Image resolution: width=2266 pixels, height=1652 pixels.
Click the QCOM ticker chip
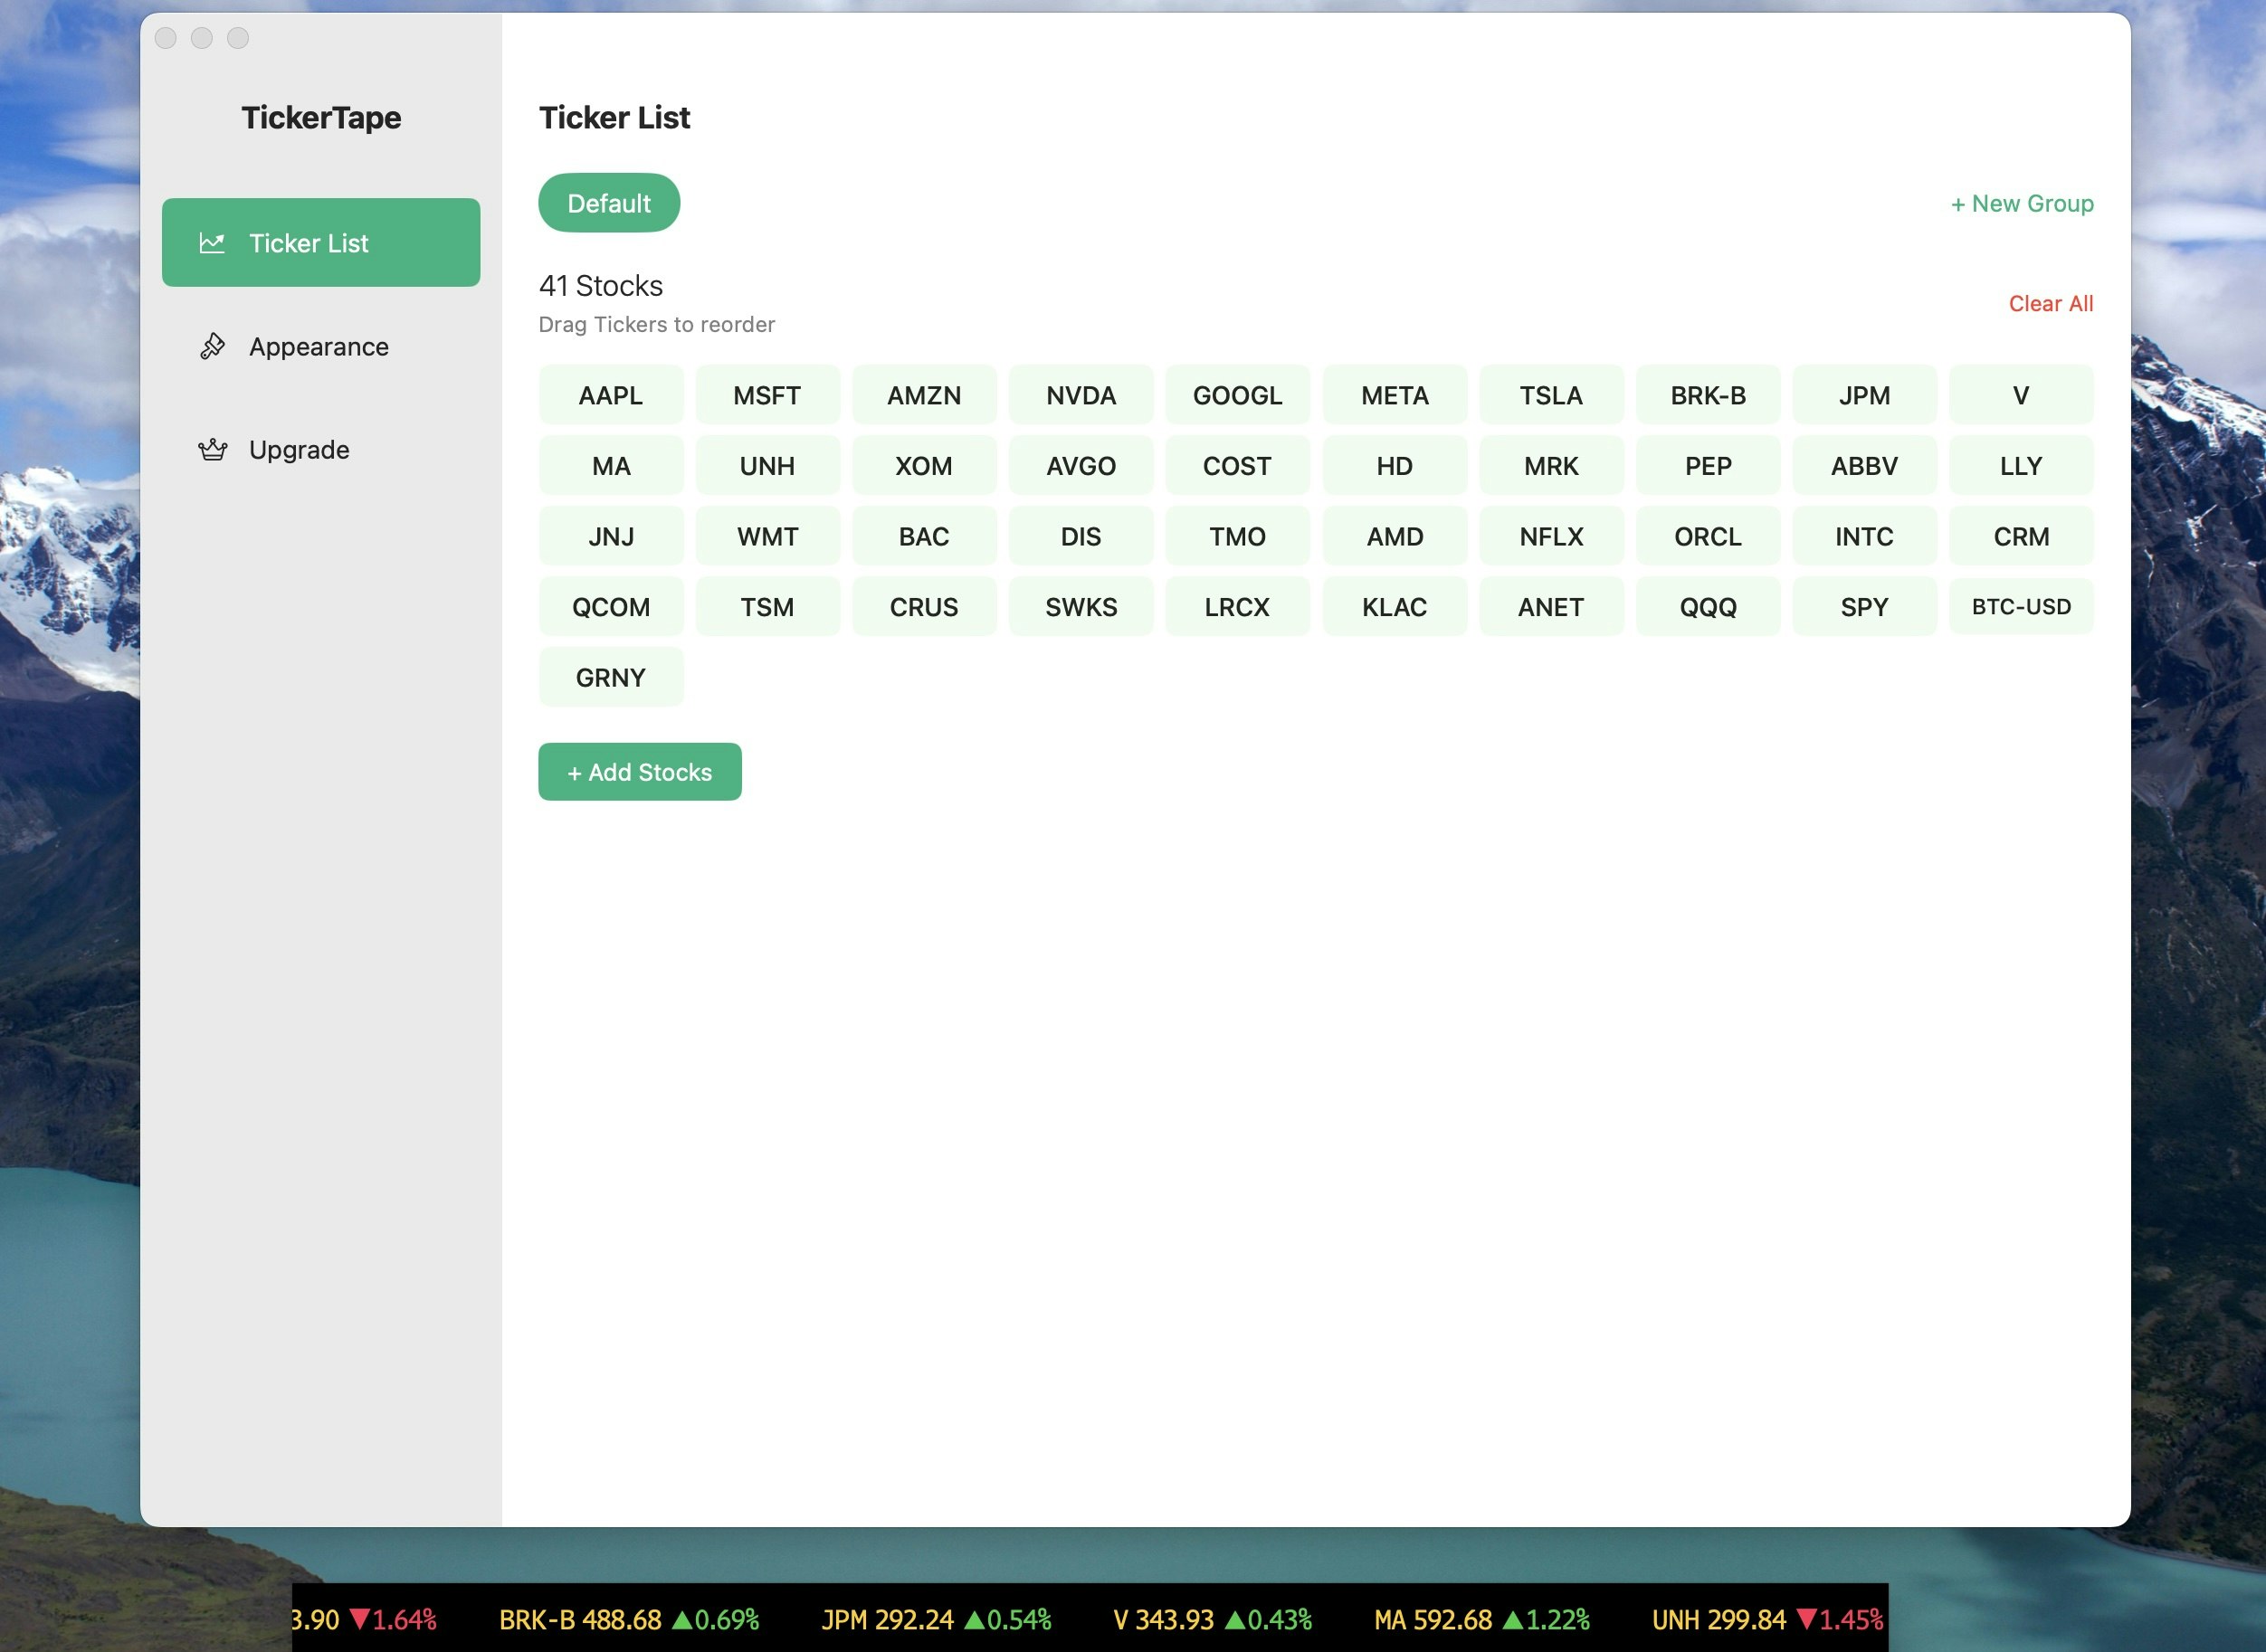pos(611,607)
